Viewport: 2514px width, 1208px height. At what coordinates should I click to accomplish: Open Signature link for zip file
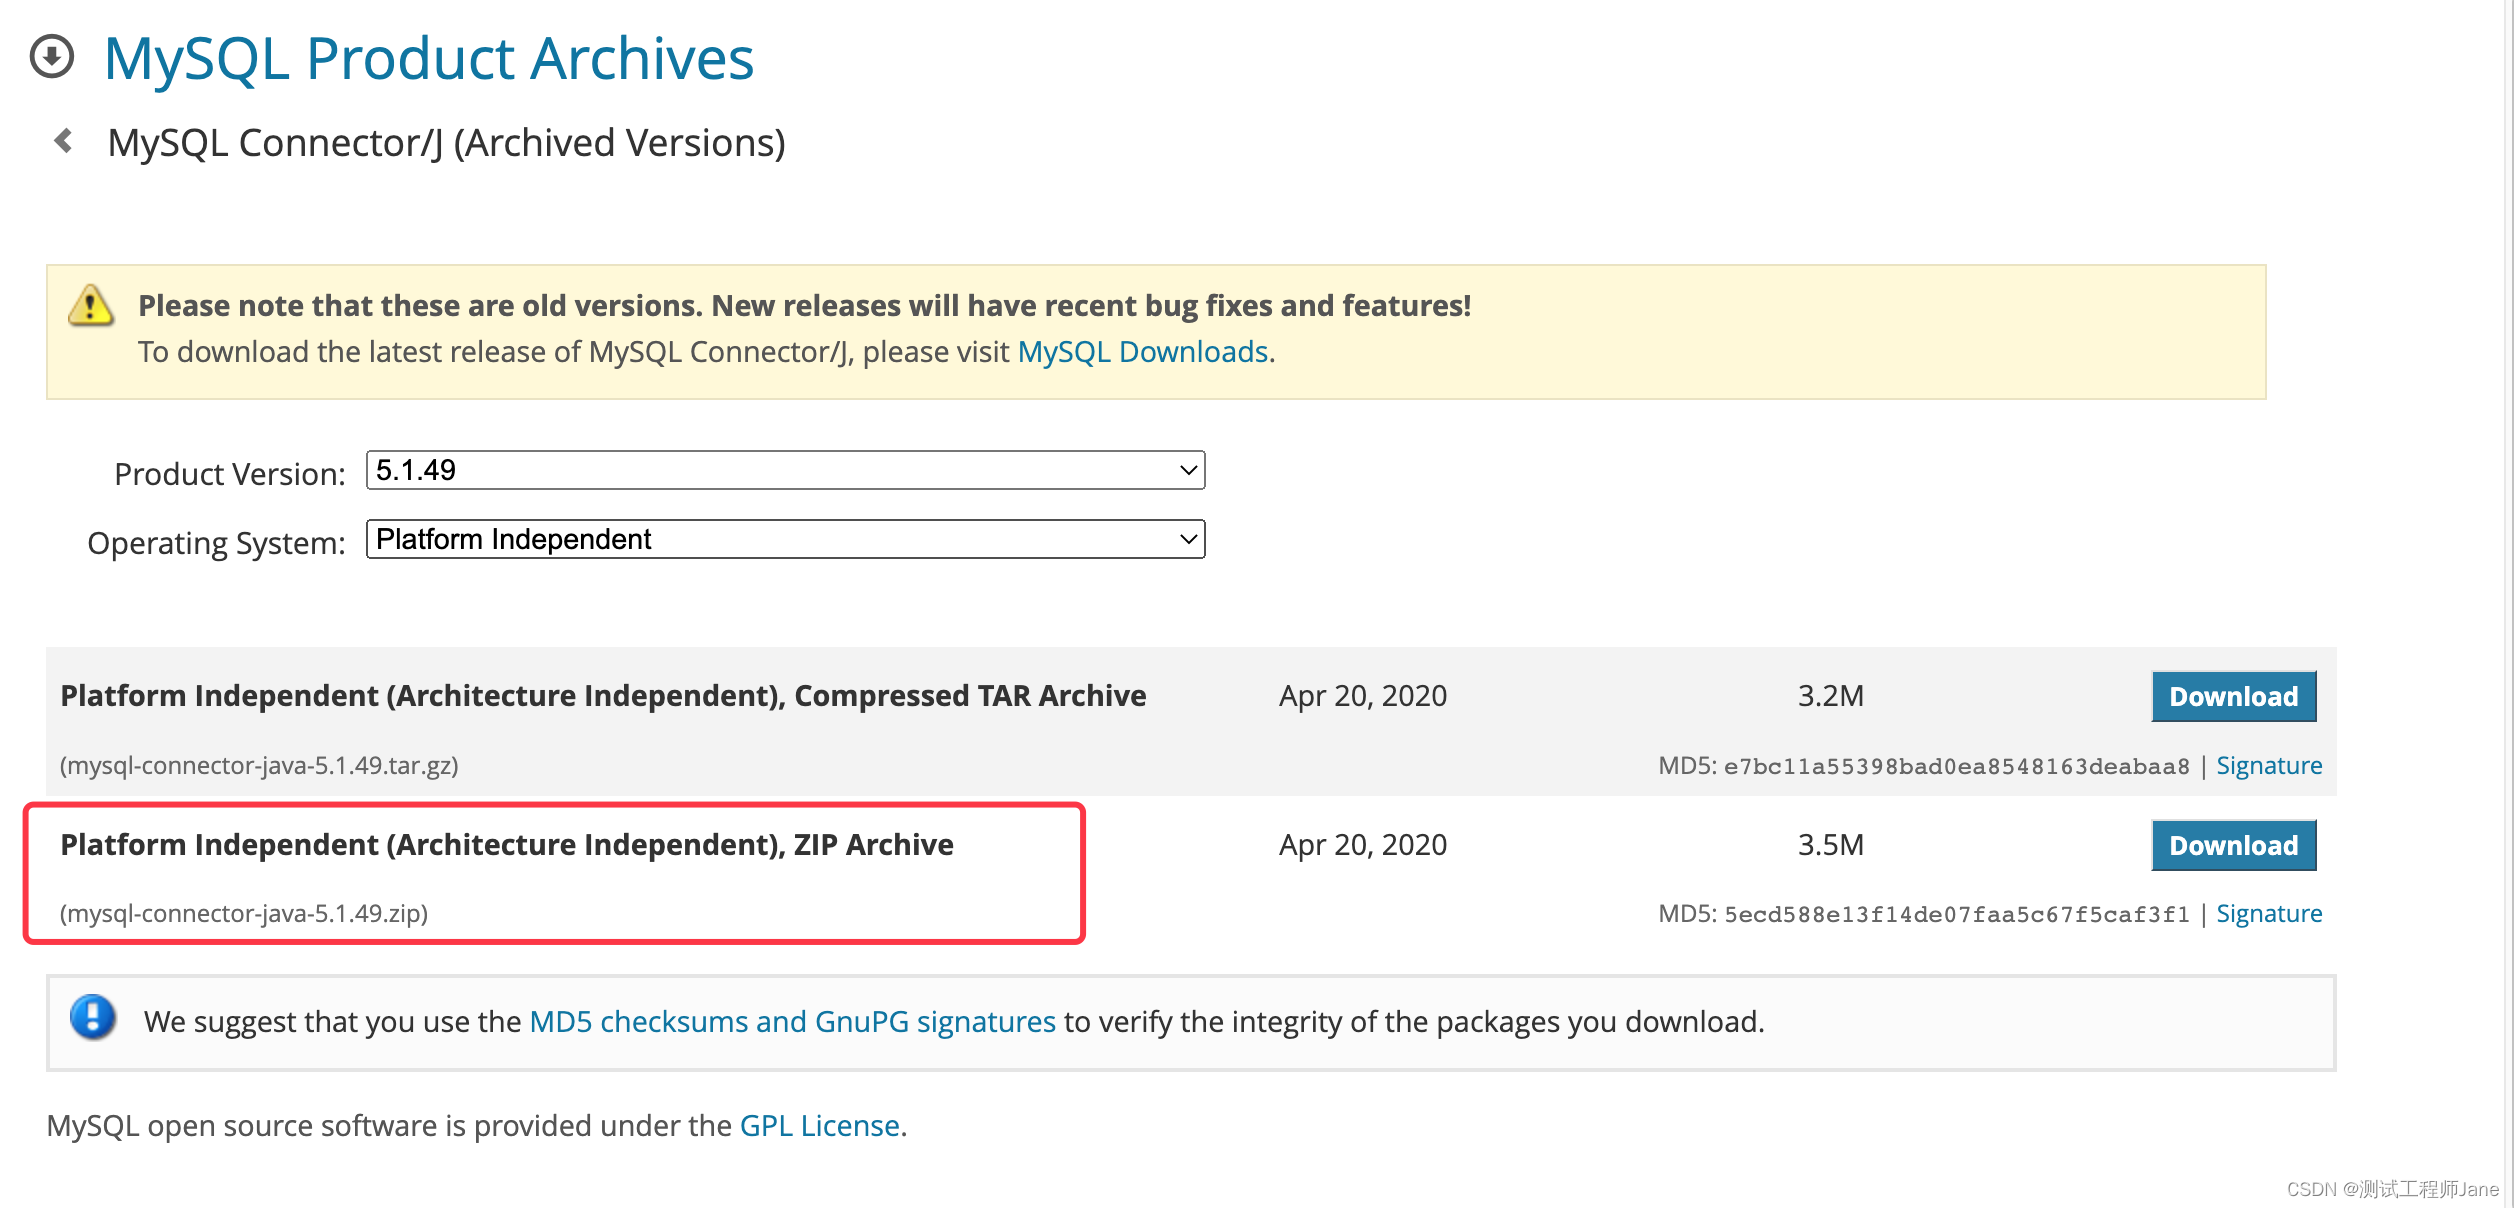pyautogui.click(x=2269, y=913)
